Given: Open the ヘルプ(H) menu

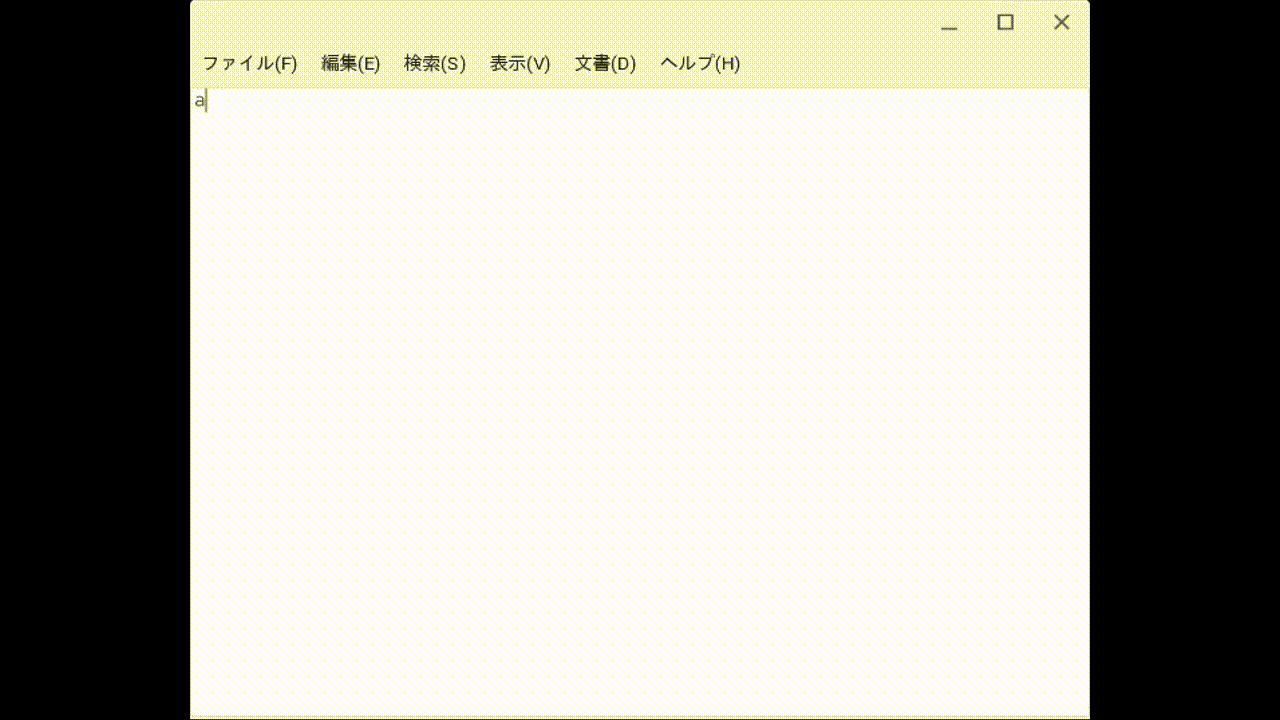Looking at the screenshot, I should click(700, 64).
